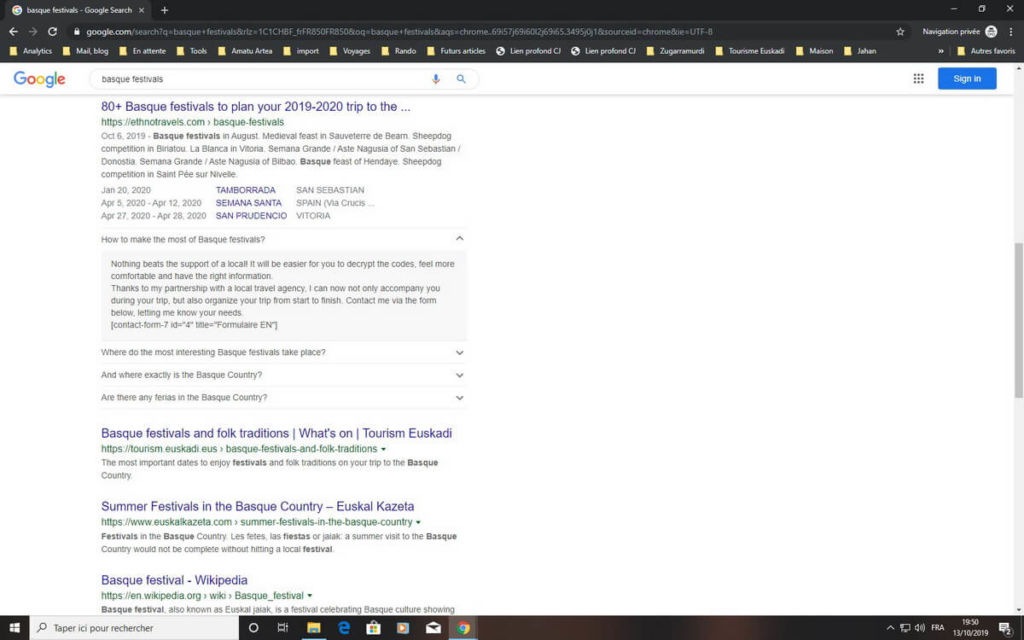Open the Chrome three-dot menu
The height and width of the screenshot is (640, 1024).
(1011, 31)
